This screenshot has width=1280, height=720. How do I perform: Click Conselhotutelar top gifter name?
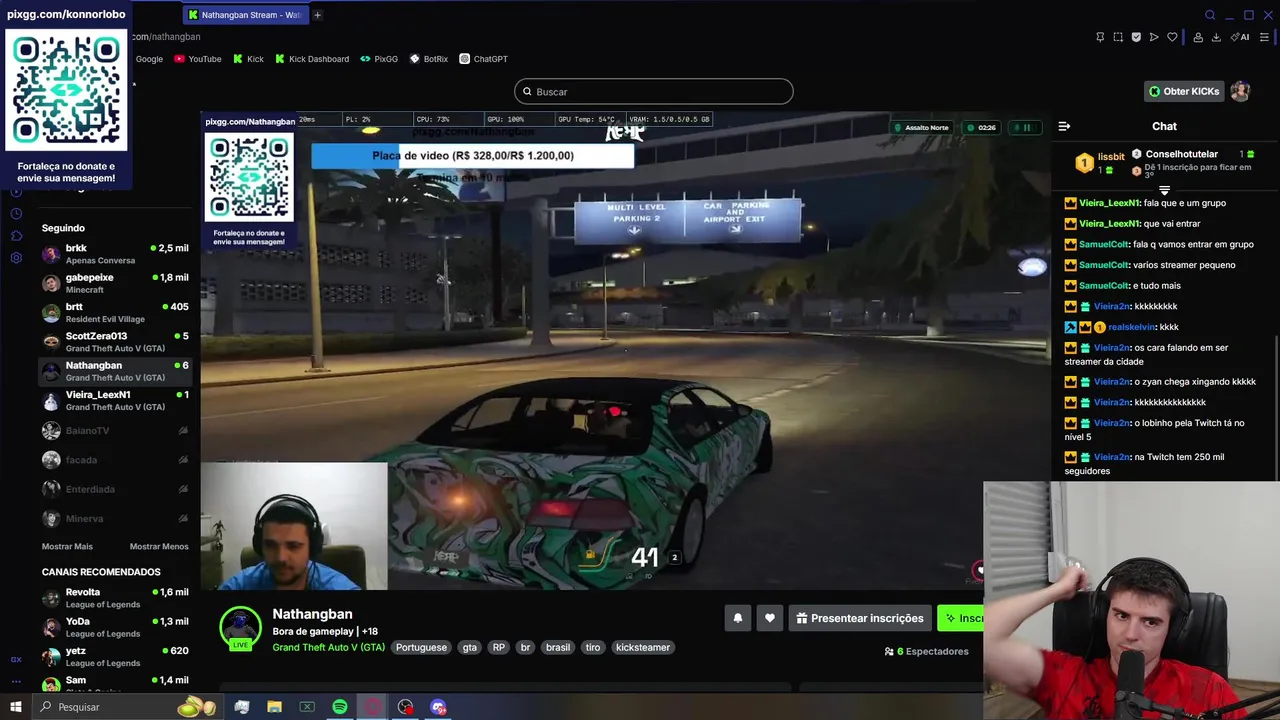coord(1181,154)
